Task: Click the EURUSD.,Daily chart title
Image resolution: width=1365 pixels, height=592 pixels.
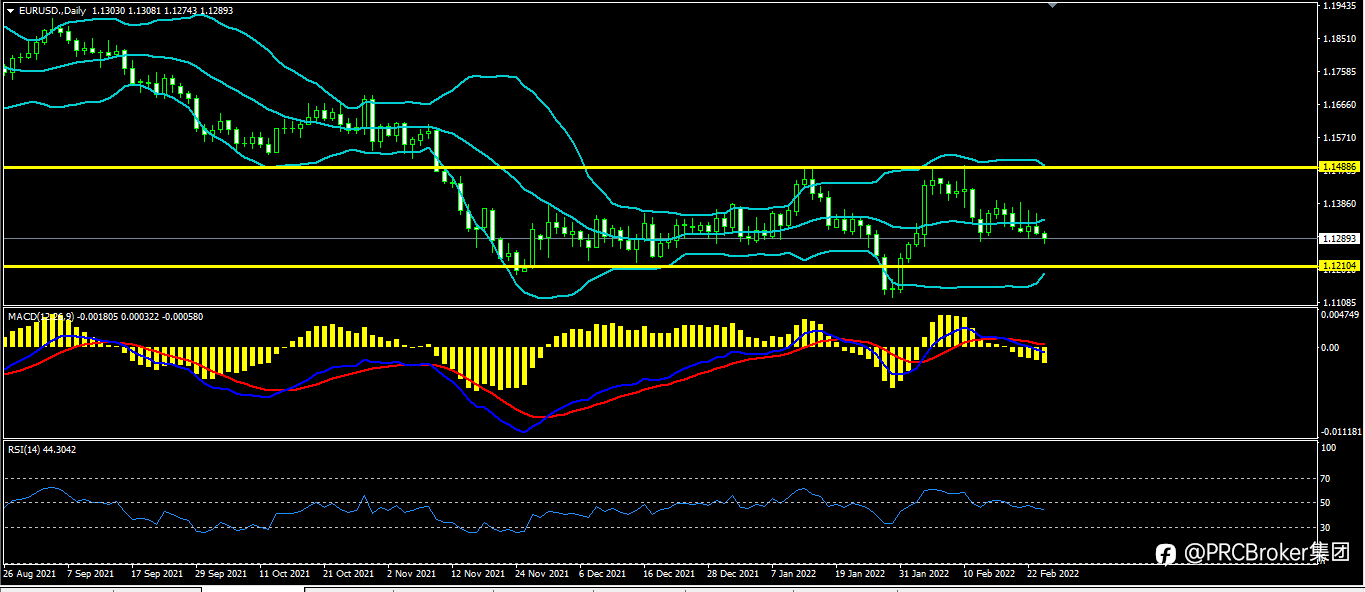Action: [52, 10]
